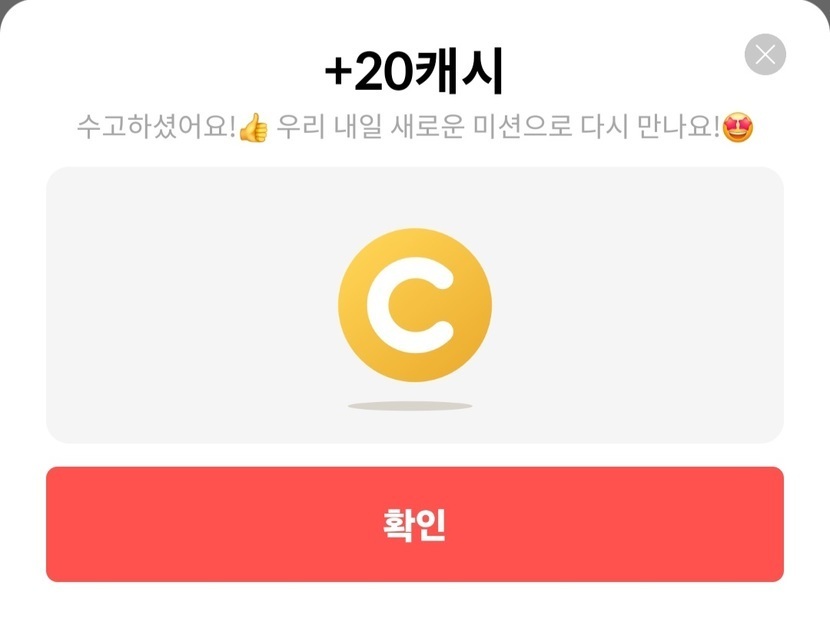Tap the thumbs-up emoji
830x635 pixels.
[x=254, y=128]
